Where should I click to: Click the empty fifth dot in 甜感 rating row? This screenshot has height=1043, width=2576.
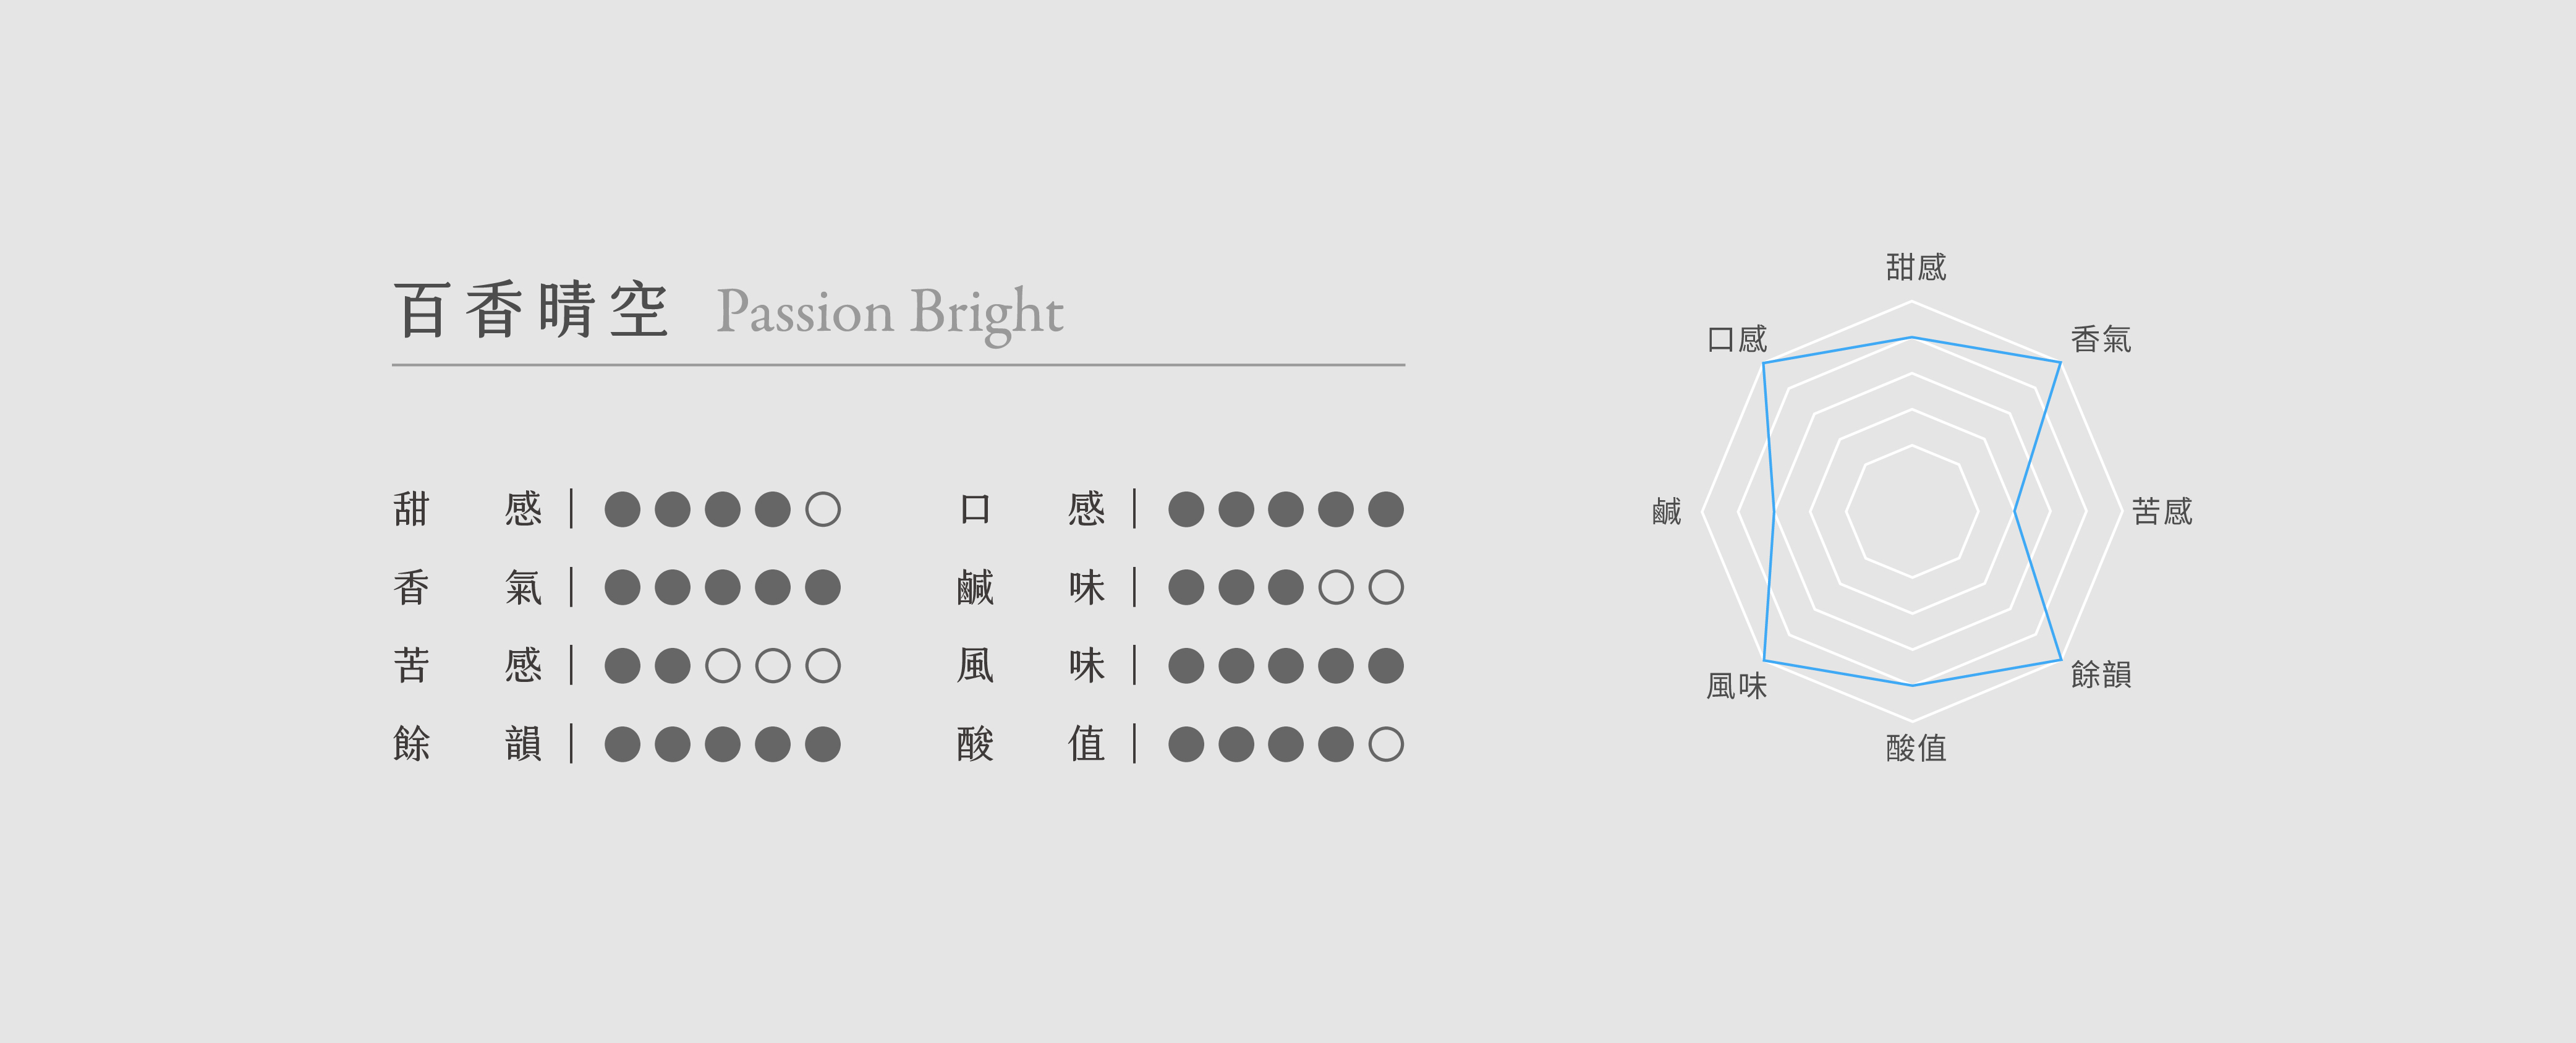pos(822,509)
